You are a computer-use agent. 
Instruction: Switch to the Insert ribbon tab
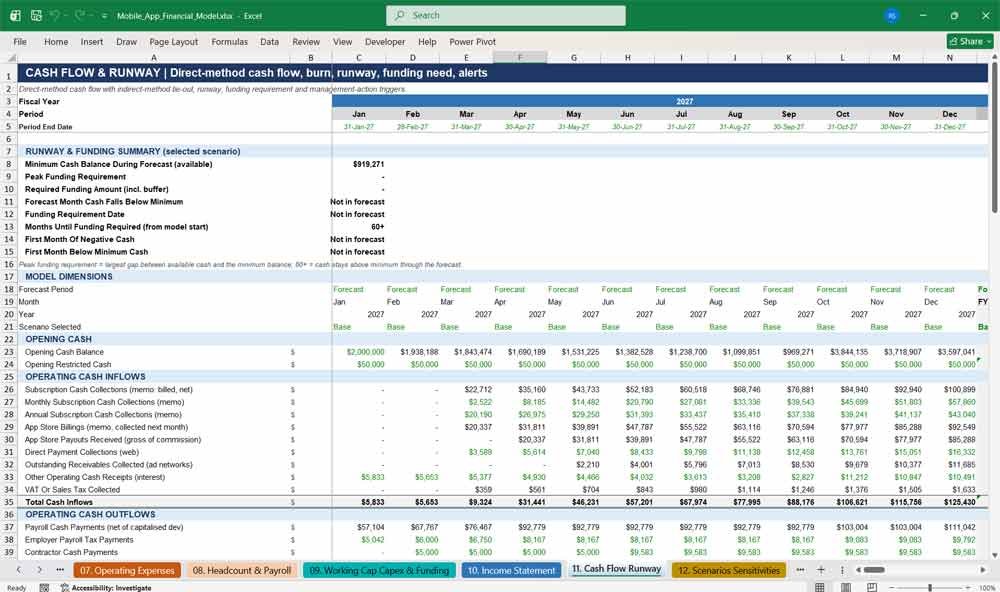coord(92,41)
